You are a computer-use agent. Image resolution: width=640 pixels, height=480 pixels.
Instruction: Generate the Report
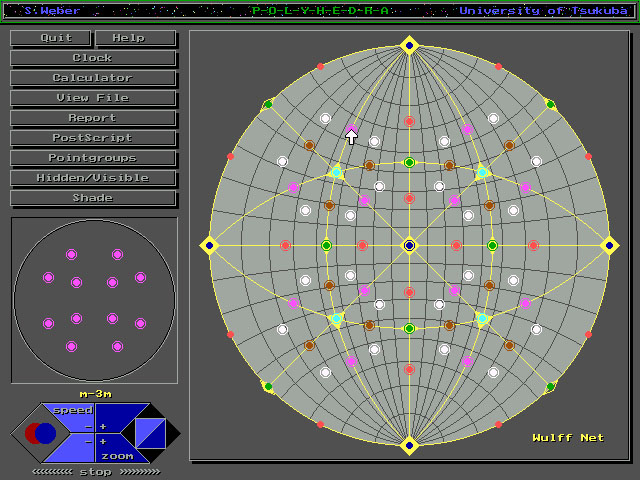point(93,118)
